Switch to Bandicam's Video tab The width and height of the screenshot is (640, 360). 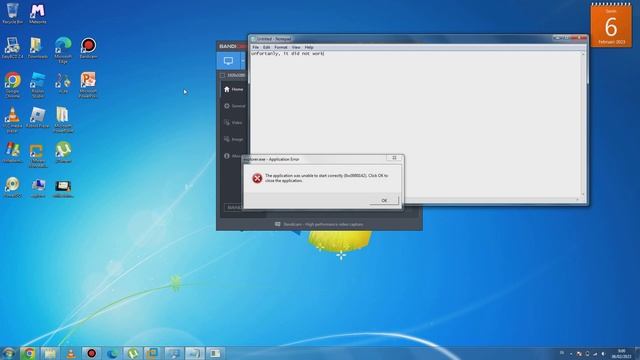pos(233,123)
